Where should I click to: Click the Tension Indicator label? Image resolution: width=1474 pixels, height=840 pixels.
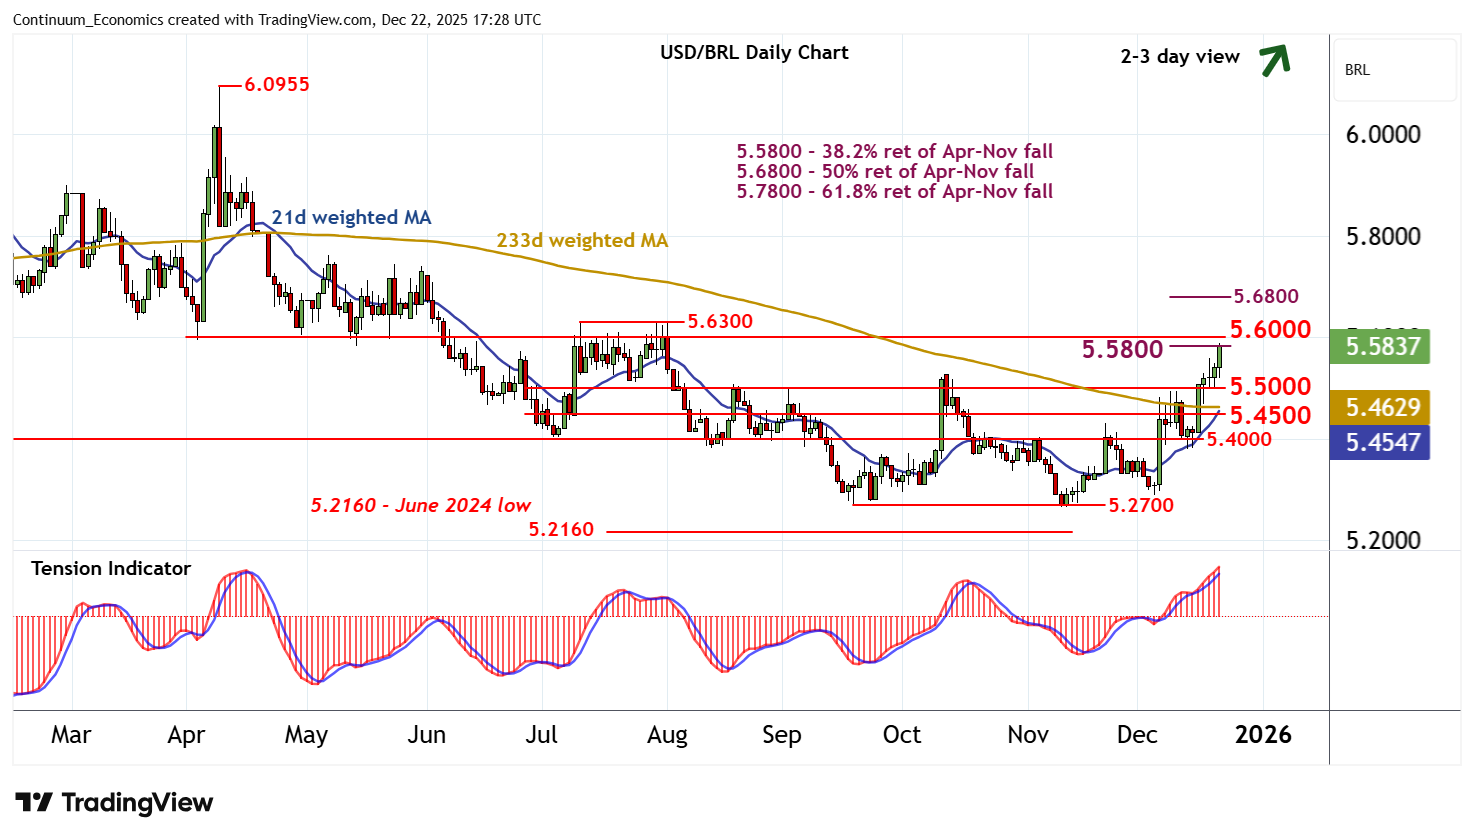110,568
